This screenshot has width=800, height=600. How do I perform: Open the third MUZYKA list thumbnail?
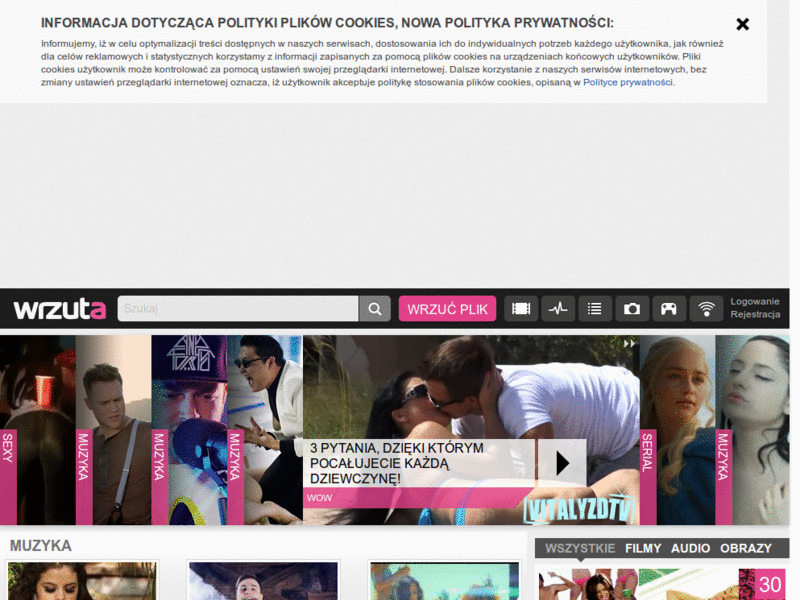(x=444, y=581)
